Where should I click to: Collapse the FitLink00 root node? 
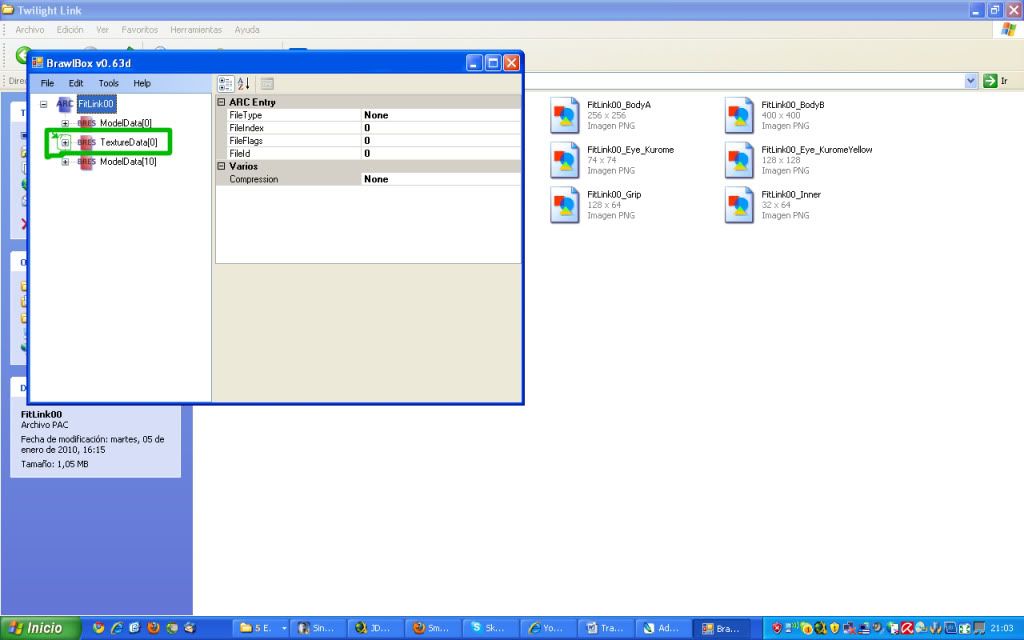[44, 104]
